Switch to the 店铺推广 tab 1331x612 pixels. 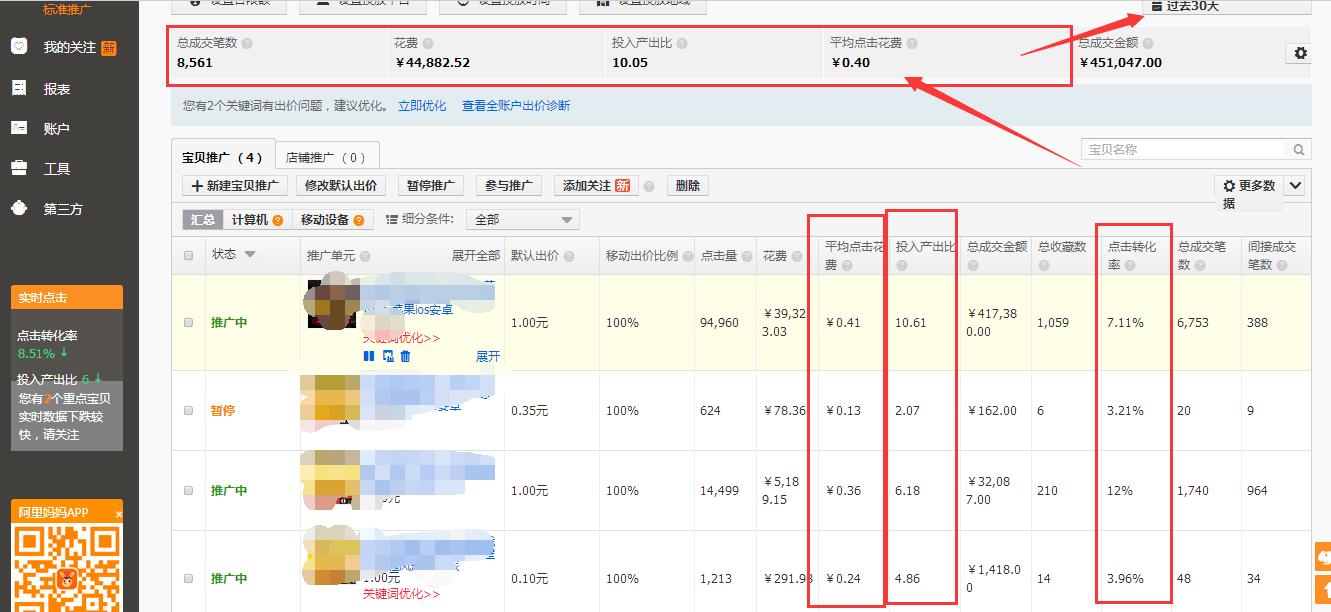(x=327, y=156)
